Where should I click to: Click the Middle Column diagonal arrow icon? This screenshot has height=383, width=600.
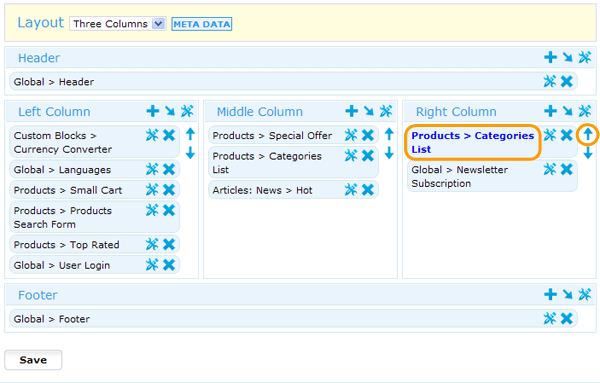(369, 111)
